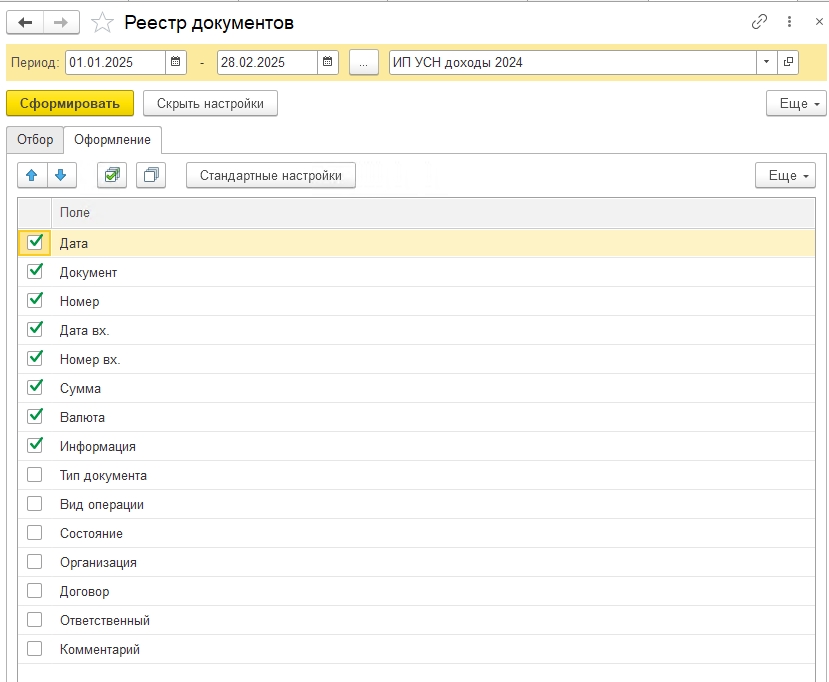Disable the Информация checkbox
Image resolution: width=829 pixels, height=682 pixels.
(35, 446)
